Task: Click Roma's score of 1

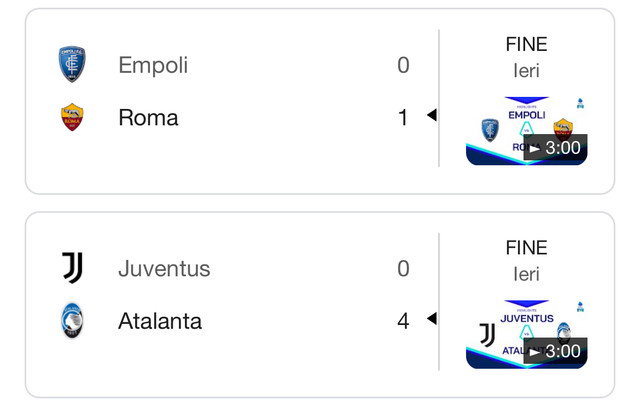Action: [403, 118]
